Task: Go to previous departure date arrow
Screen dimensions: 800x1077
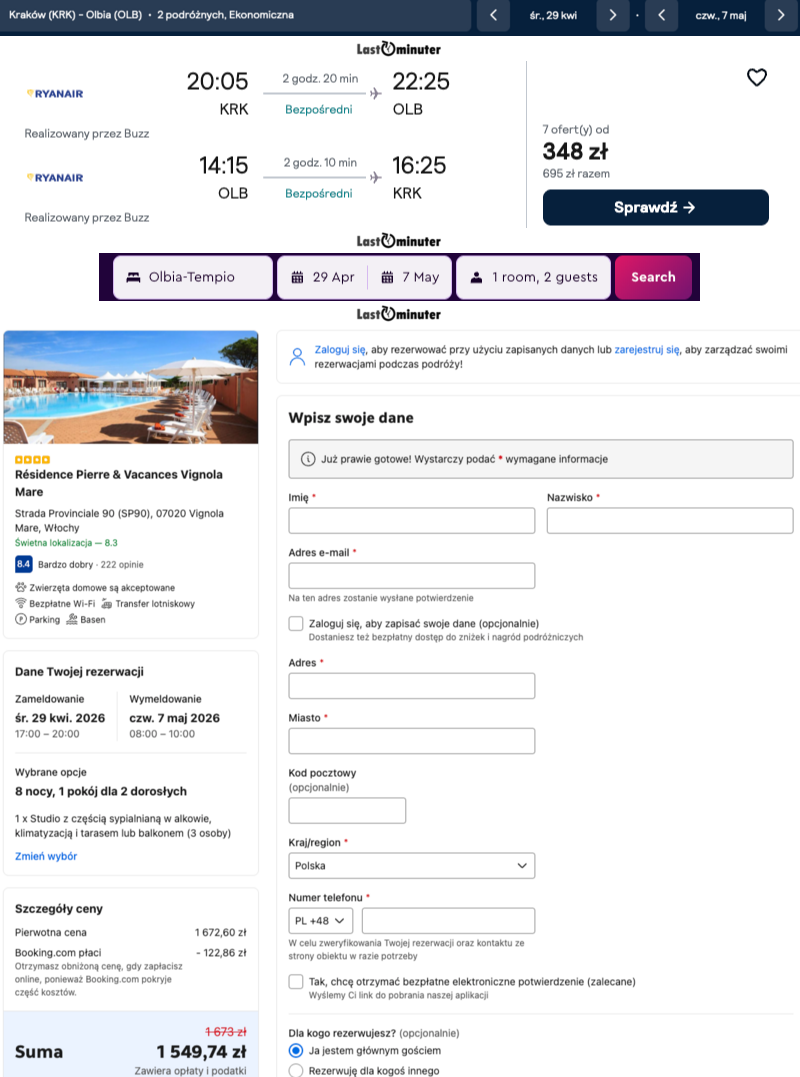Action: pyautogui.click(x=492, y=15)
